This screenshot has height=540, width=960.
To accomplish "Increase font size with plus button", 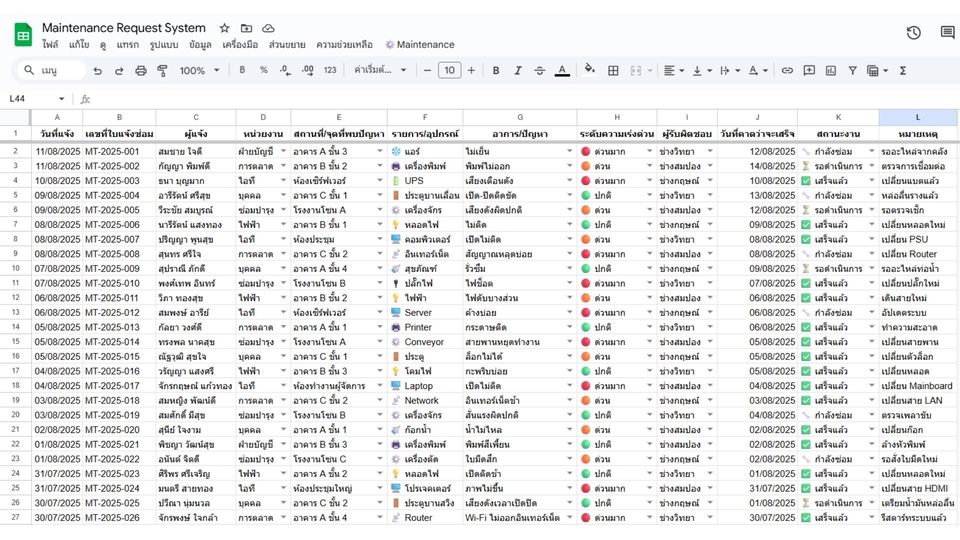I will (471, 70).
